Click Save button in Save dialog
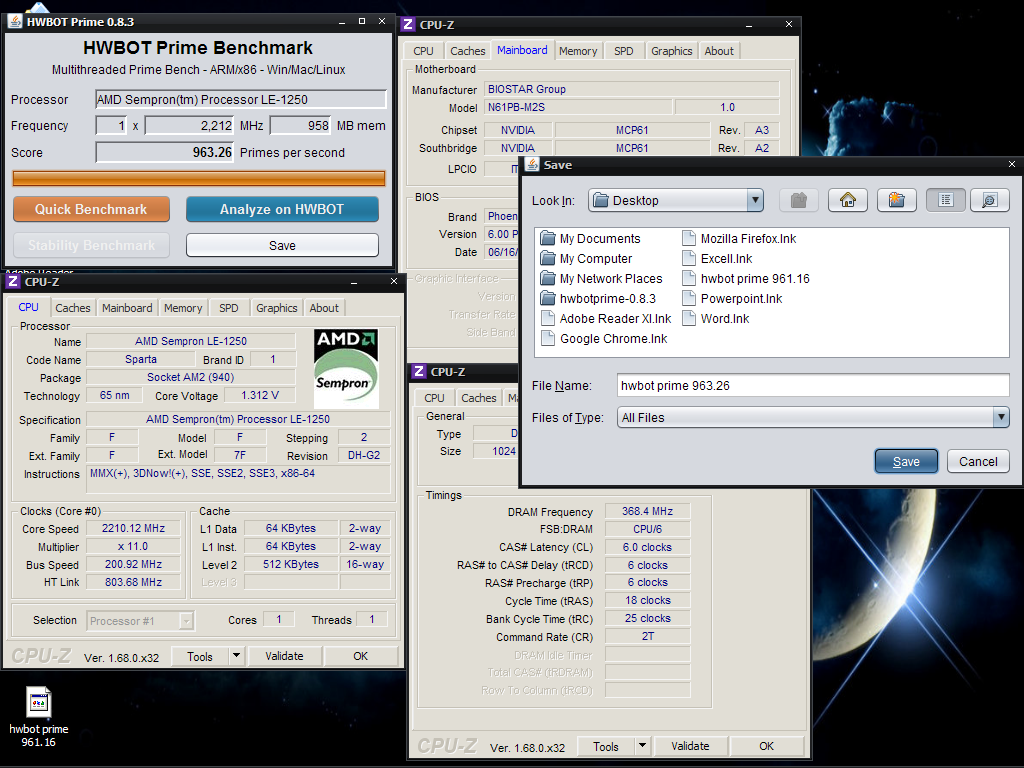 [x=906, y=461]
